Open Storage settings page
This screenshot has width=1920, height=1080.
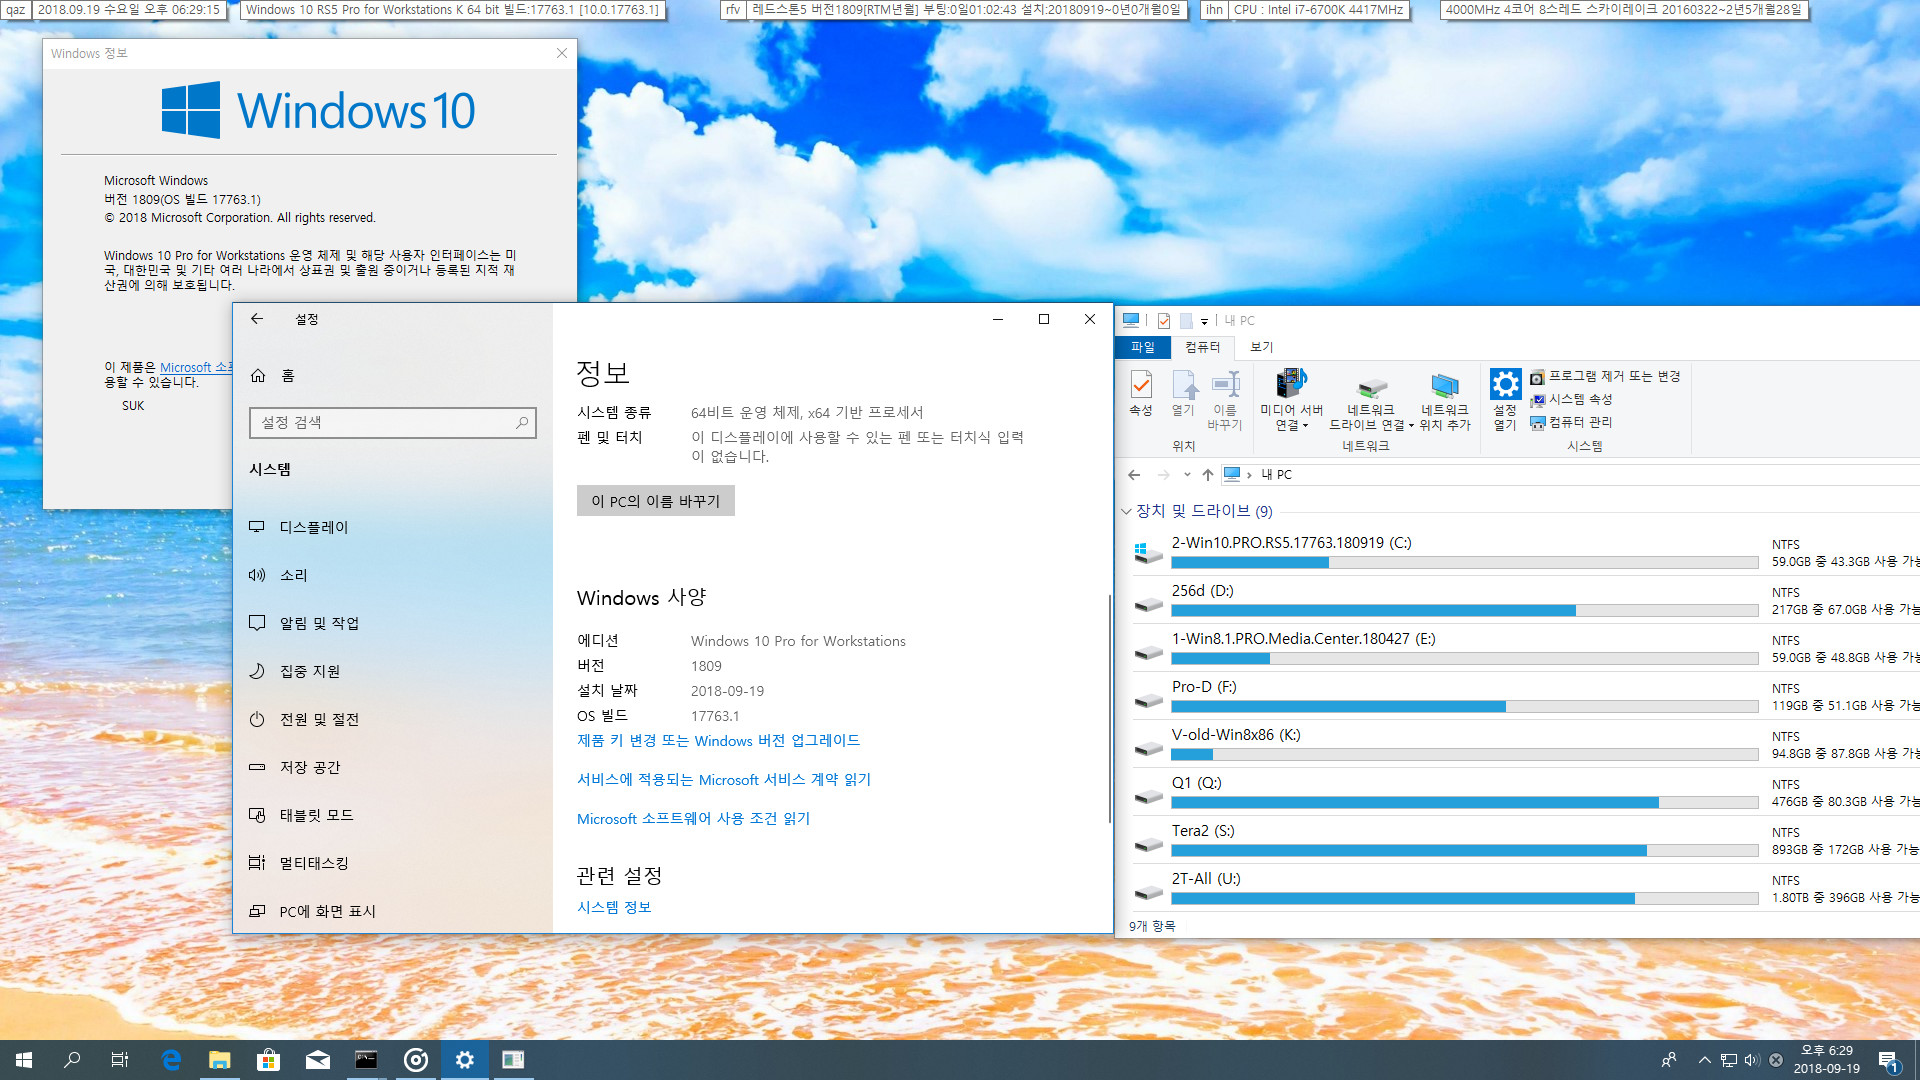pos(392,767)
